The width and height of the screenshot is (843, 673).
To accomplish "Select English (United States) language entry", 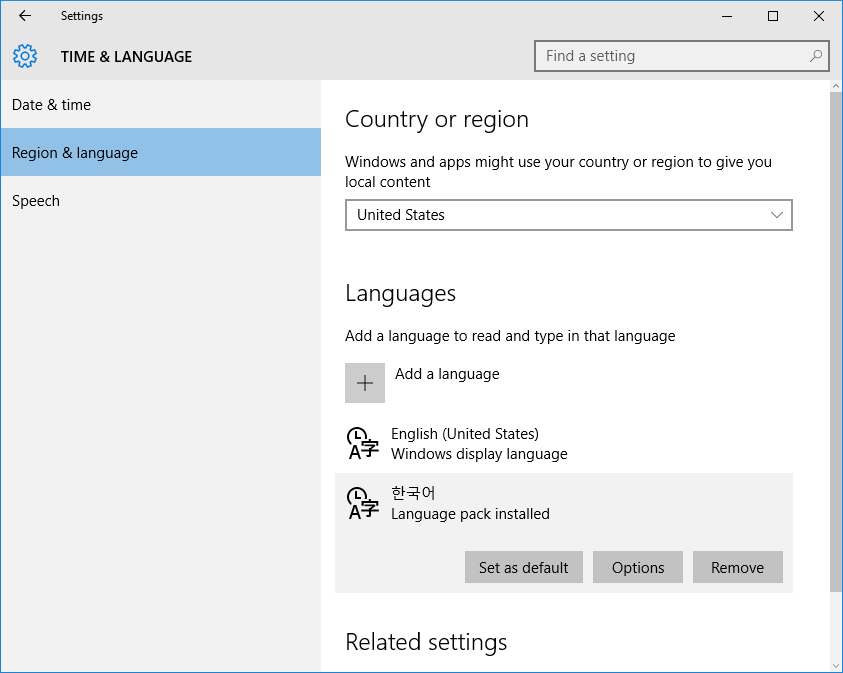I will coord(563,443).
